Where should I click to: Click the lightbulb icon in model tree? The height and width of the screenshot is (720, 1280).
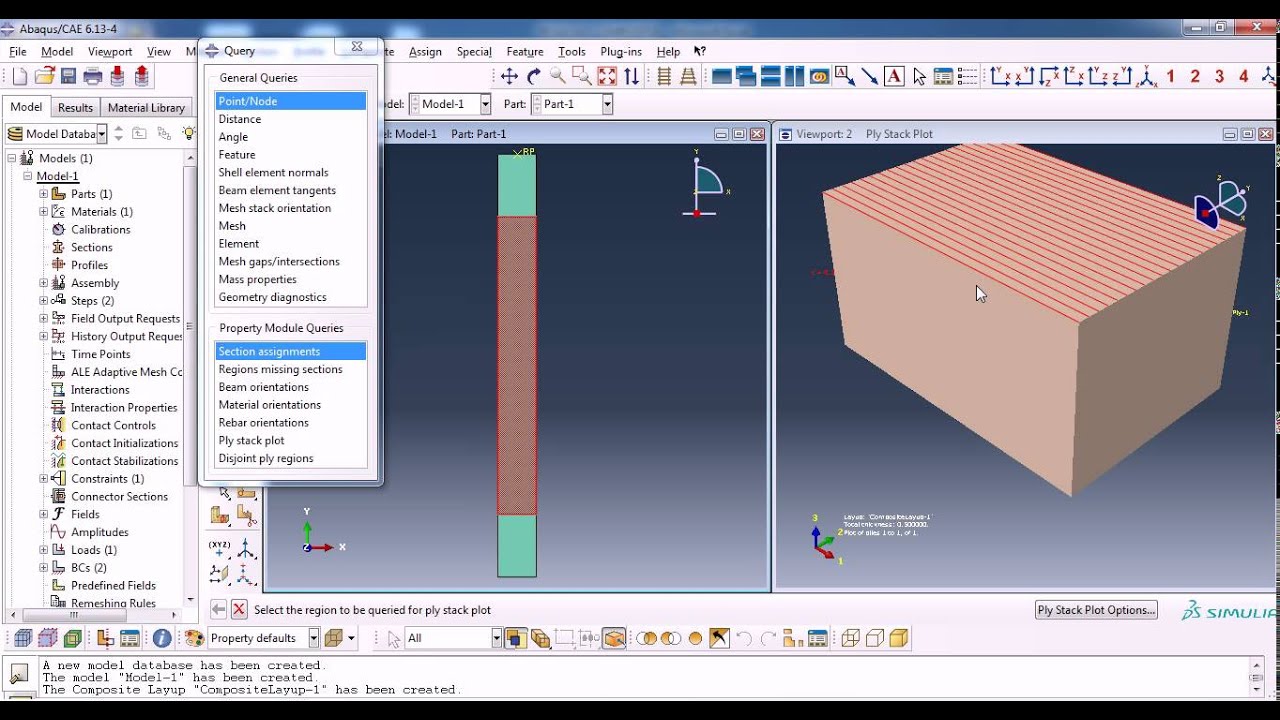click(x=188, y=133)
